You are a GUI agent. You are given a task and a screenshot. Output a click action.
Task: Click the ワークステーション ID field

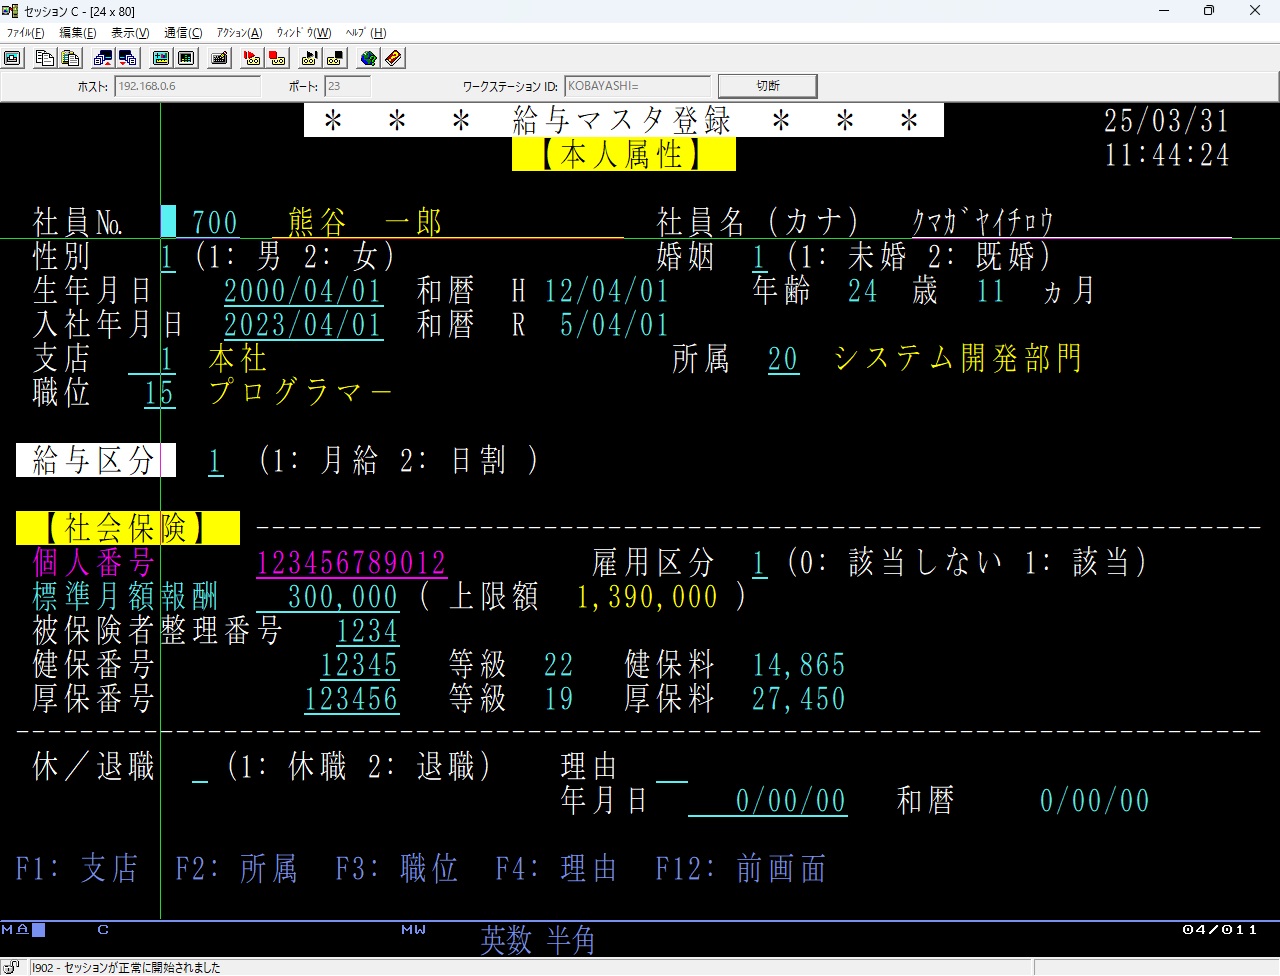pos(637,87)
